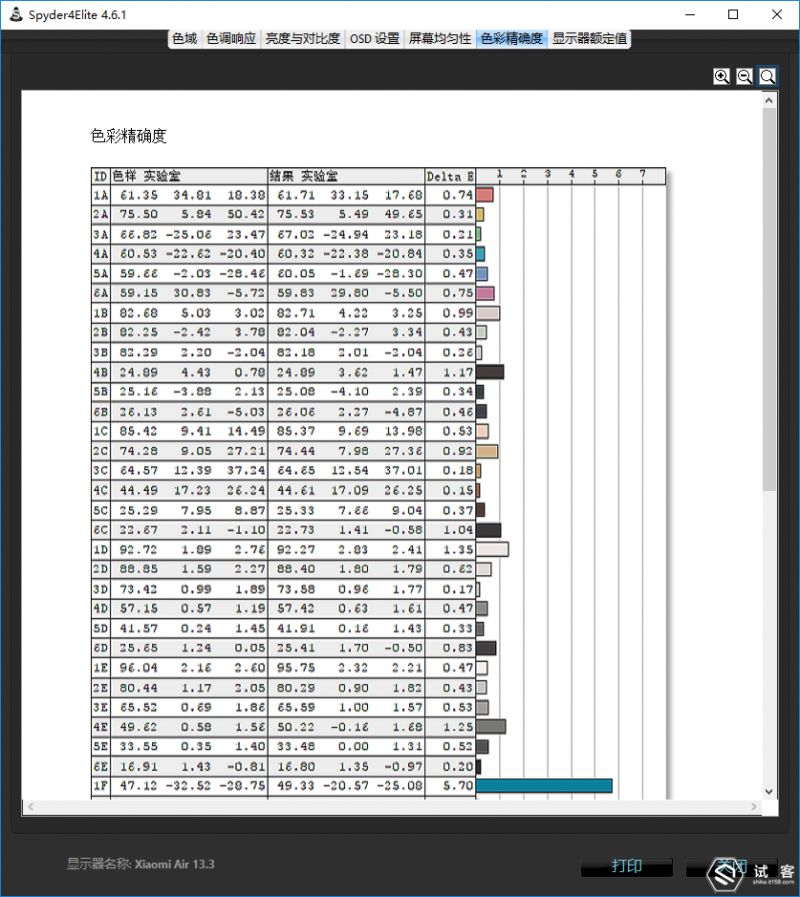Click the row ID 3A cell

point(101,235)
